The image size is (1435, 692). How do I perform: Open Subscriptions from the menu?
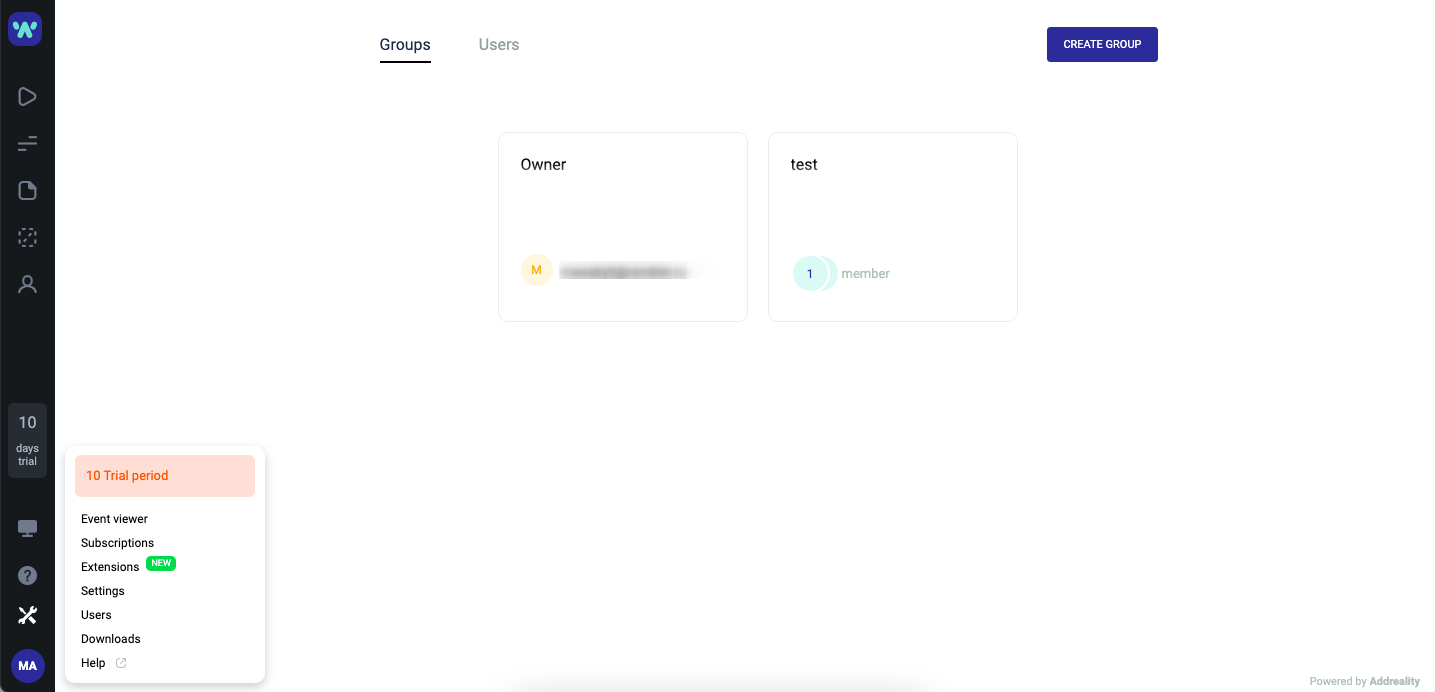(x=117, y=543)
